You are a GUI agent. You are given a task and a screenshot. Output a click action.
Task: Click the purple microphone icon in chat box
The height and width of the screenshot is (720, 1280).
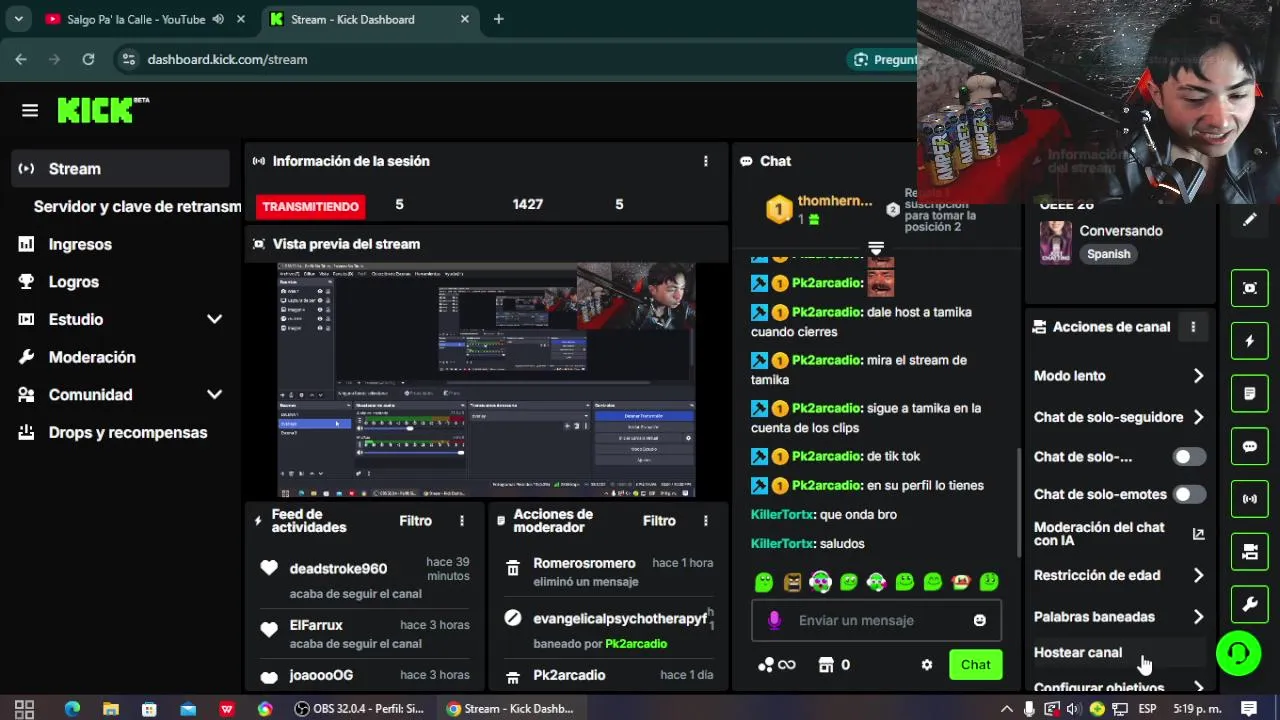click(x=774, y=621)
